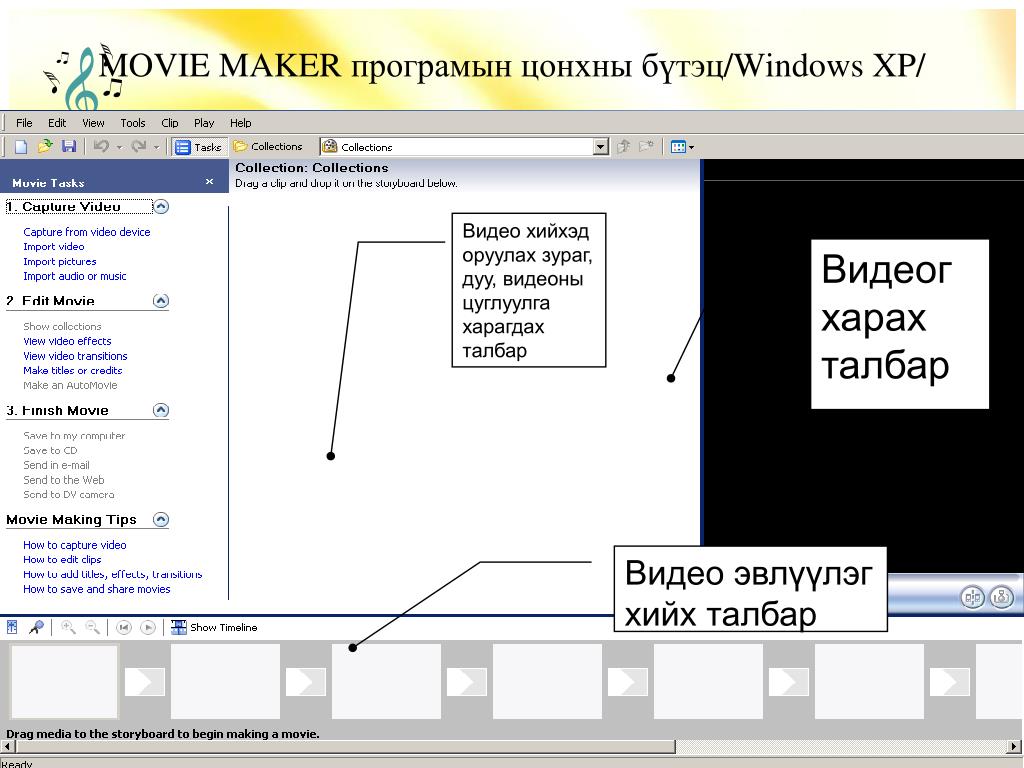Screen dimensions: 1024x768
Task: Click the View video transitions link
Action: coord(75,356)
